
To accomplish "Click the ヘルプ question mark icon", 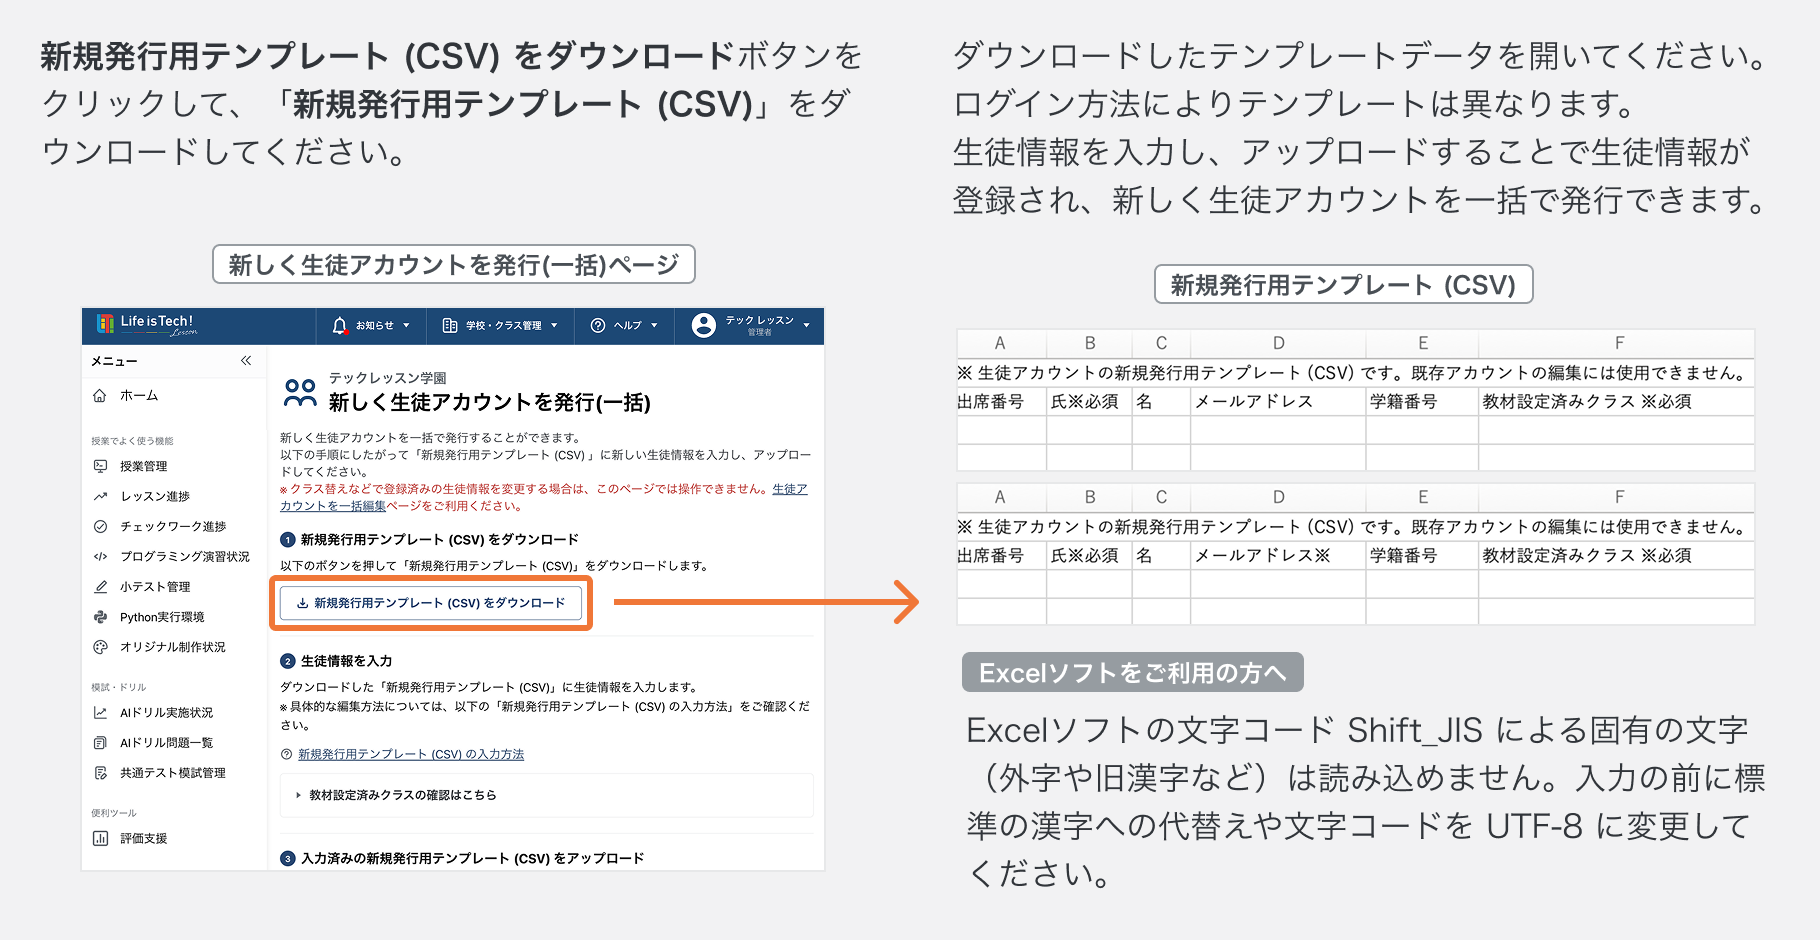I will [598, 325].
